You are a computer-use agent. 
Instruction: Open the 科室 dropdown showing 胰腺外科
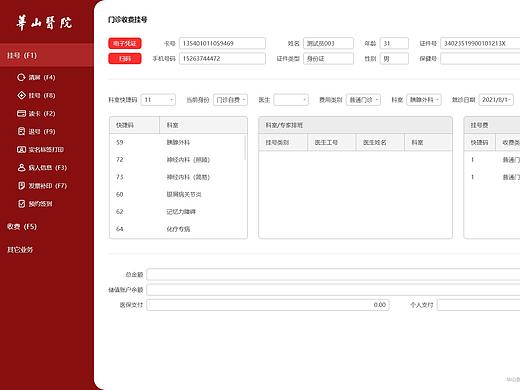tap(424, 100)
